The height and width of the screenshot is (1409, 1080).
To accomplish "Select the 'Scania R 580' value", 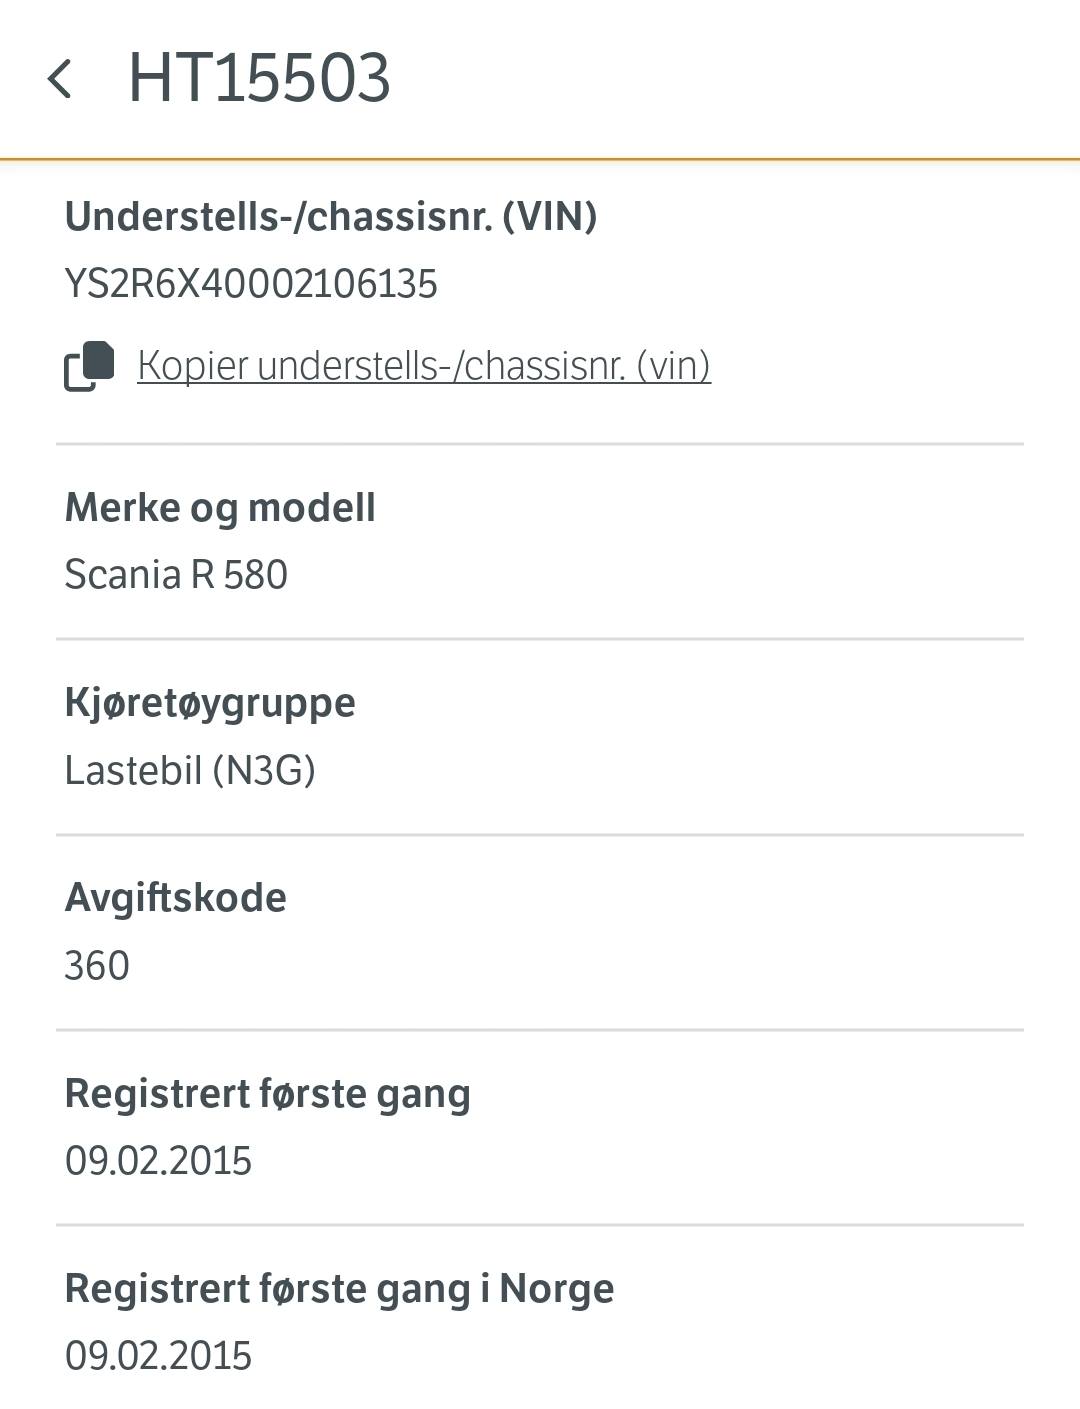I will click(176, 575).
